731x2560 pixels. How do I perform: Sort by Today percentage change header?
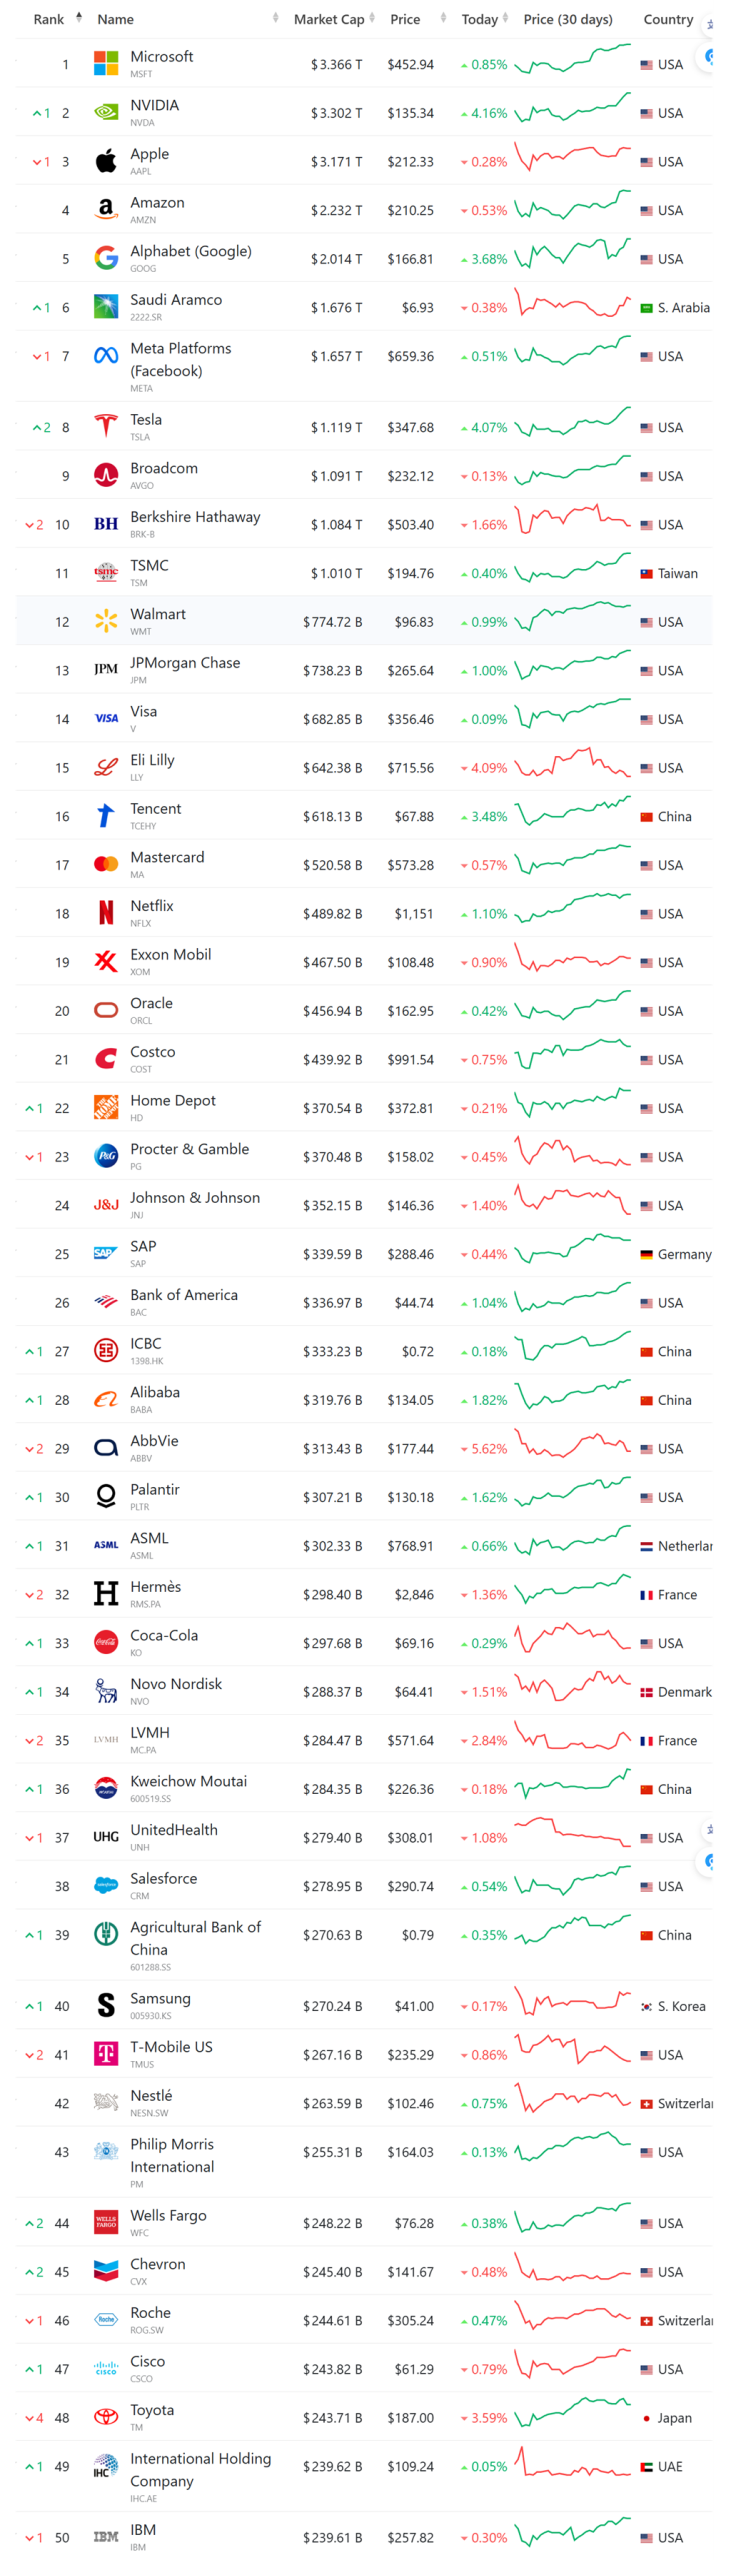click(x=480, y=19)
